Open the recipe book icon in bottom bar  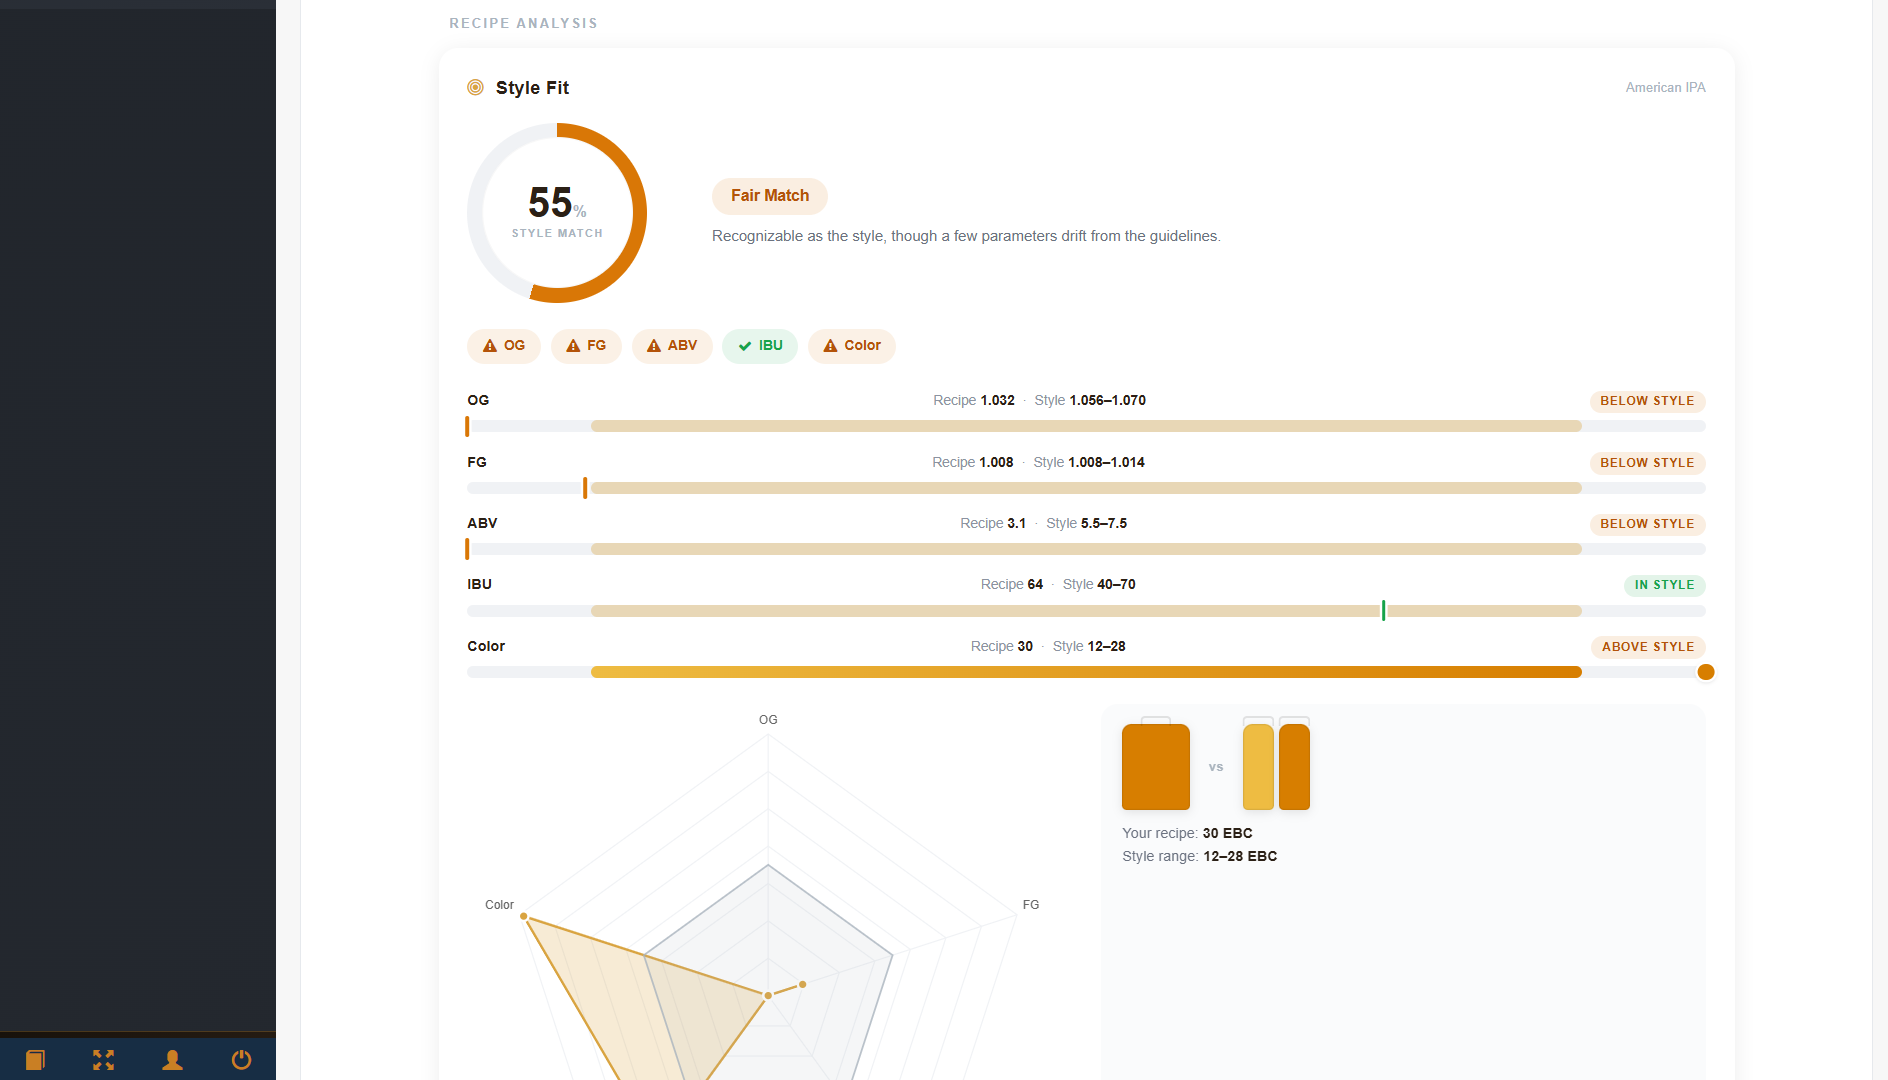click(35, 1059)
